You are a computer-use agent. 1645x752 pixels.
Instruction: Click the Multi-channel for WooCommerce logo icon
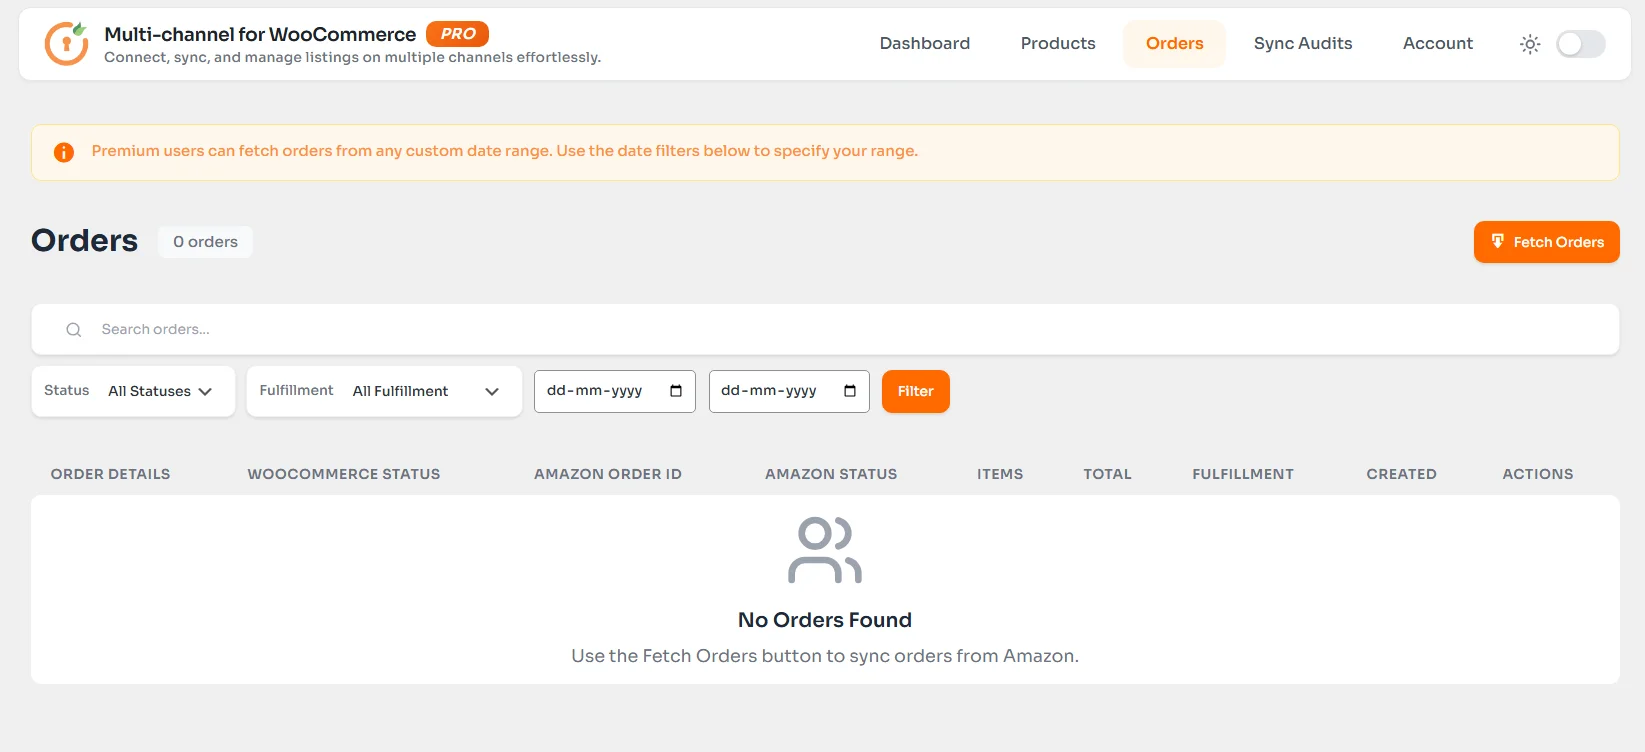click(x=67, y=43)
